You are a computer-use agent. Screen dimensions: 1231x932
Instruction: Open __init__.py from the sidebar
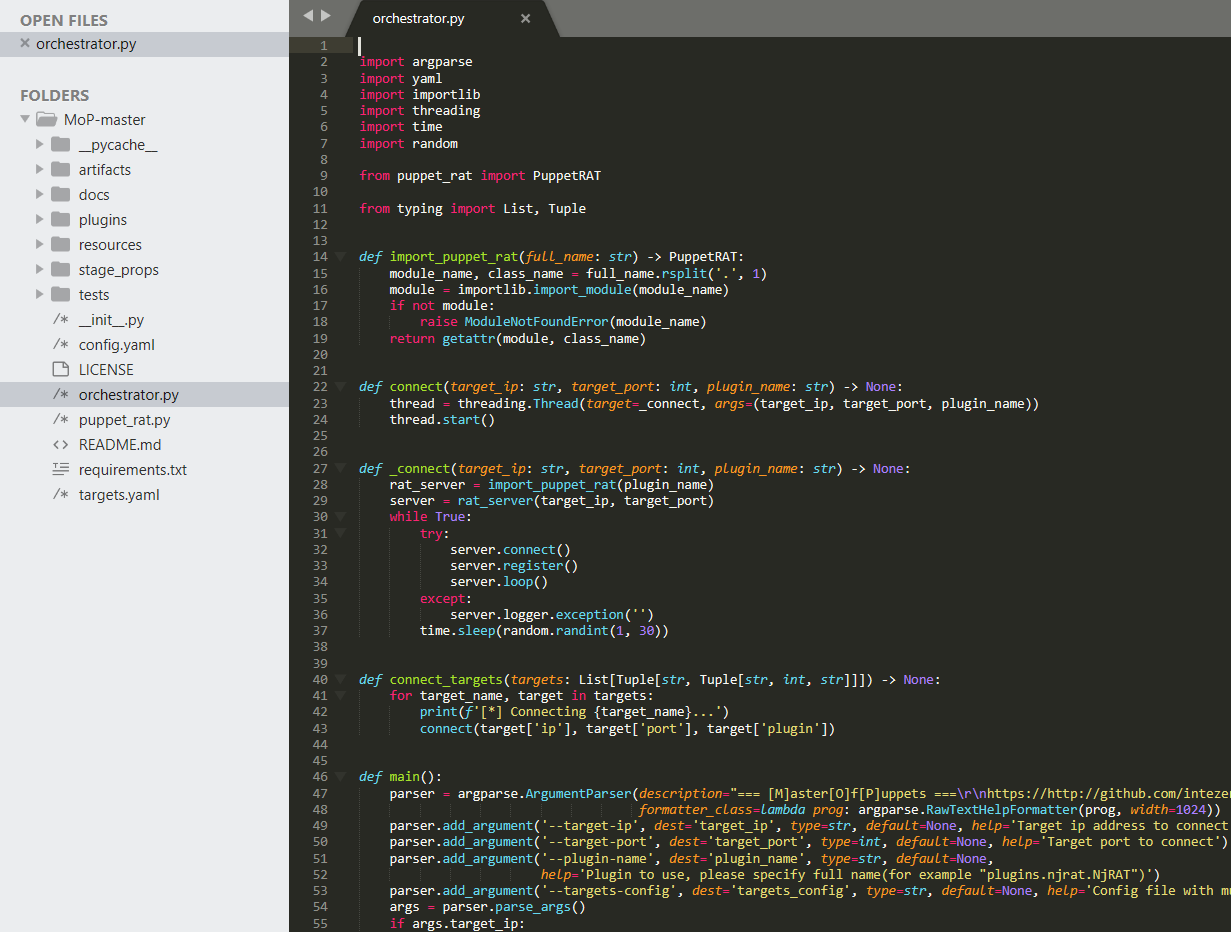[111, 320]
